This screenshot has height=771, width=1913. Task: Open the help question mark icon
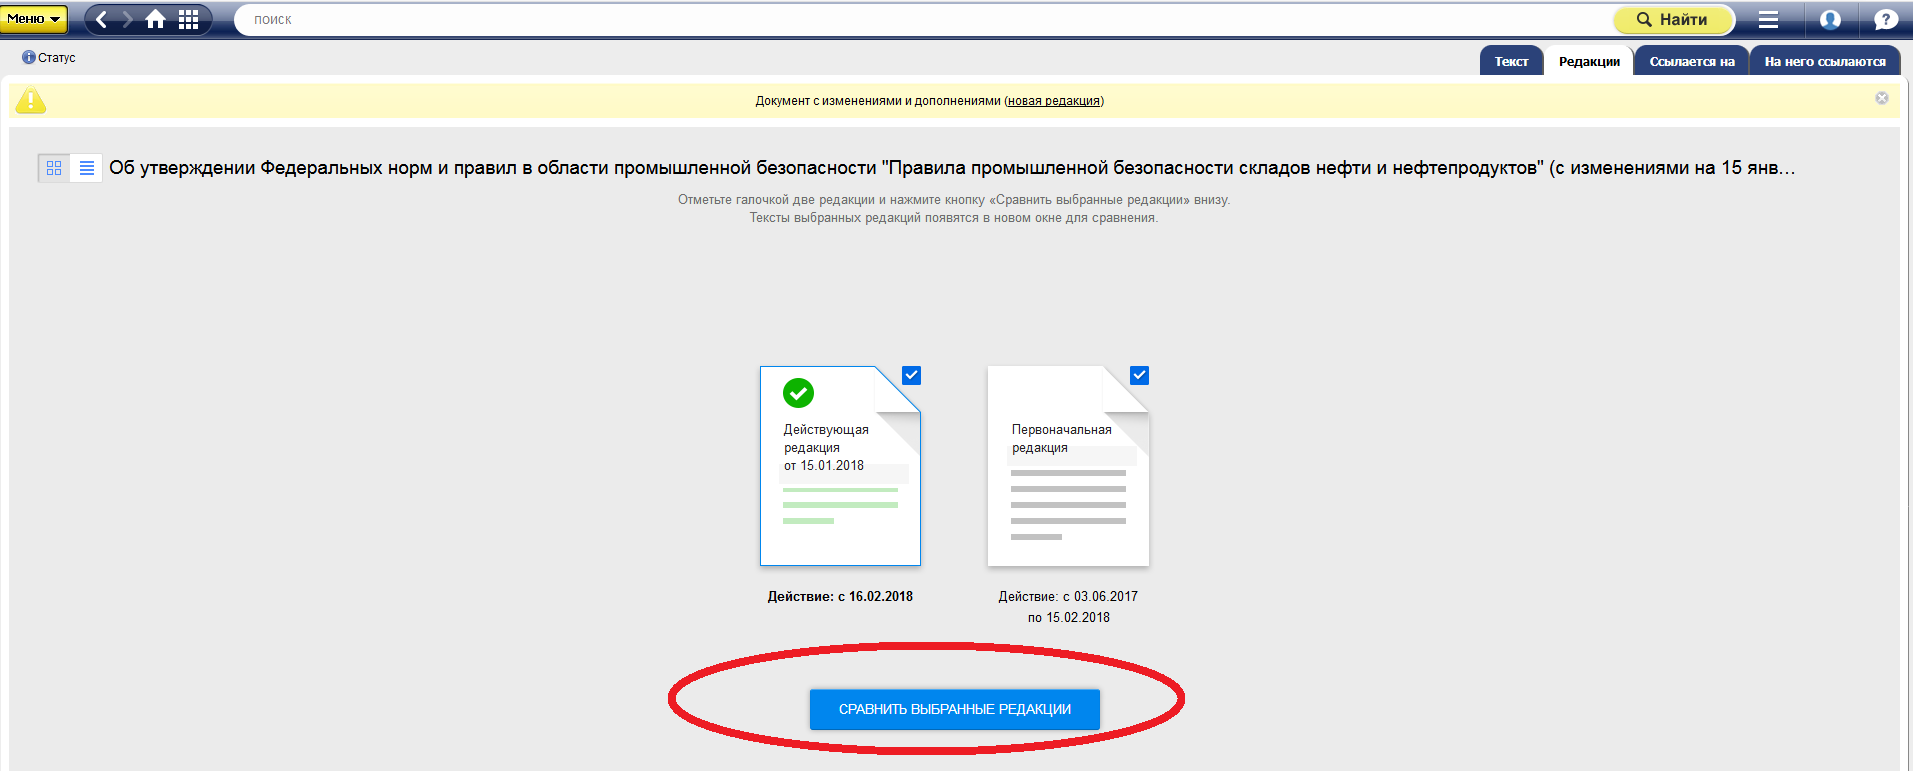(x=1885, y=19)
